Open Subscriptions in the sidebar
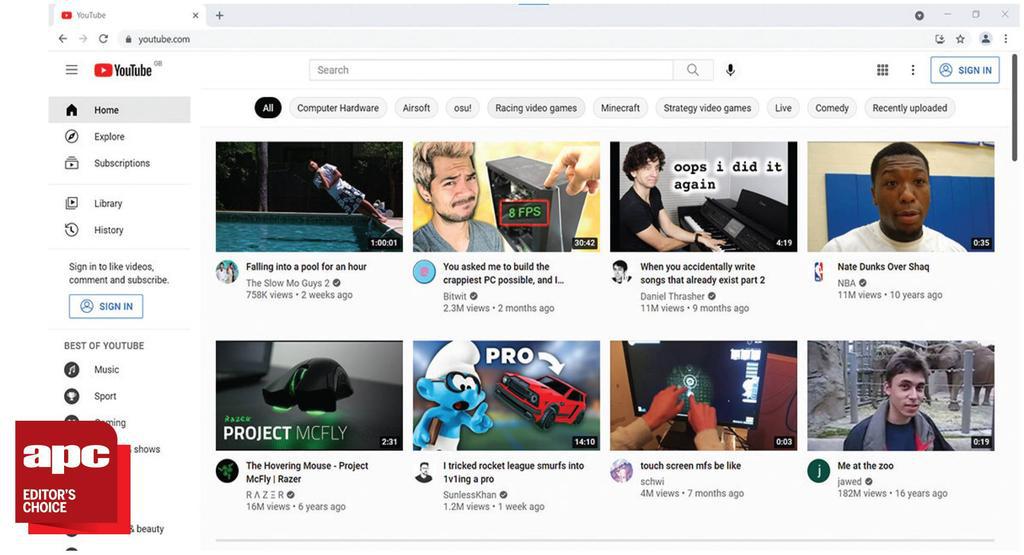The width and height of the screenshot is (1024, 555). tap(120, 163)
